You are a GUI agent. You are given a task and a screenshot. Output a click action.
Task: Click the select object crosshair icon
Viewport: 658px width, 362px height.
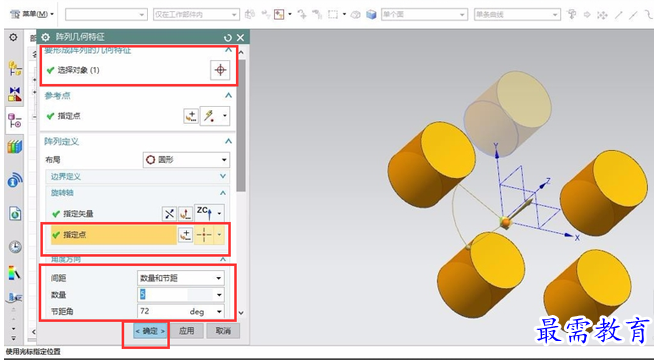[220, 70]
